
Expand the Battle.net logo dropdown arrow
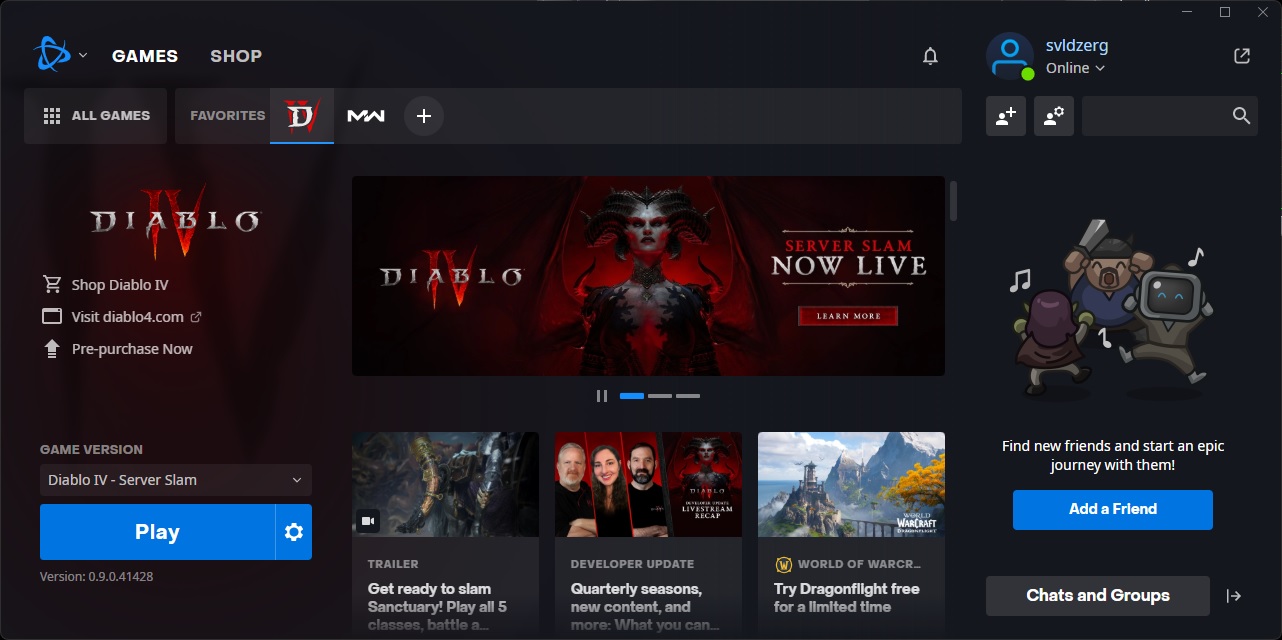tap(83, 56)
